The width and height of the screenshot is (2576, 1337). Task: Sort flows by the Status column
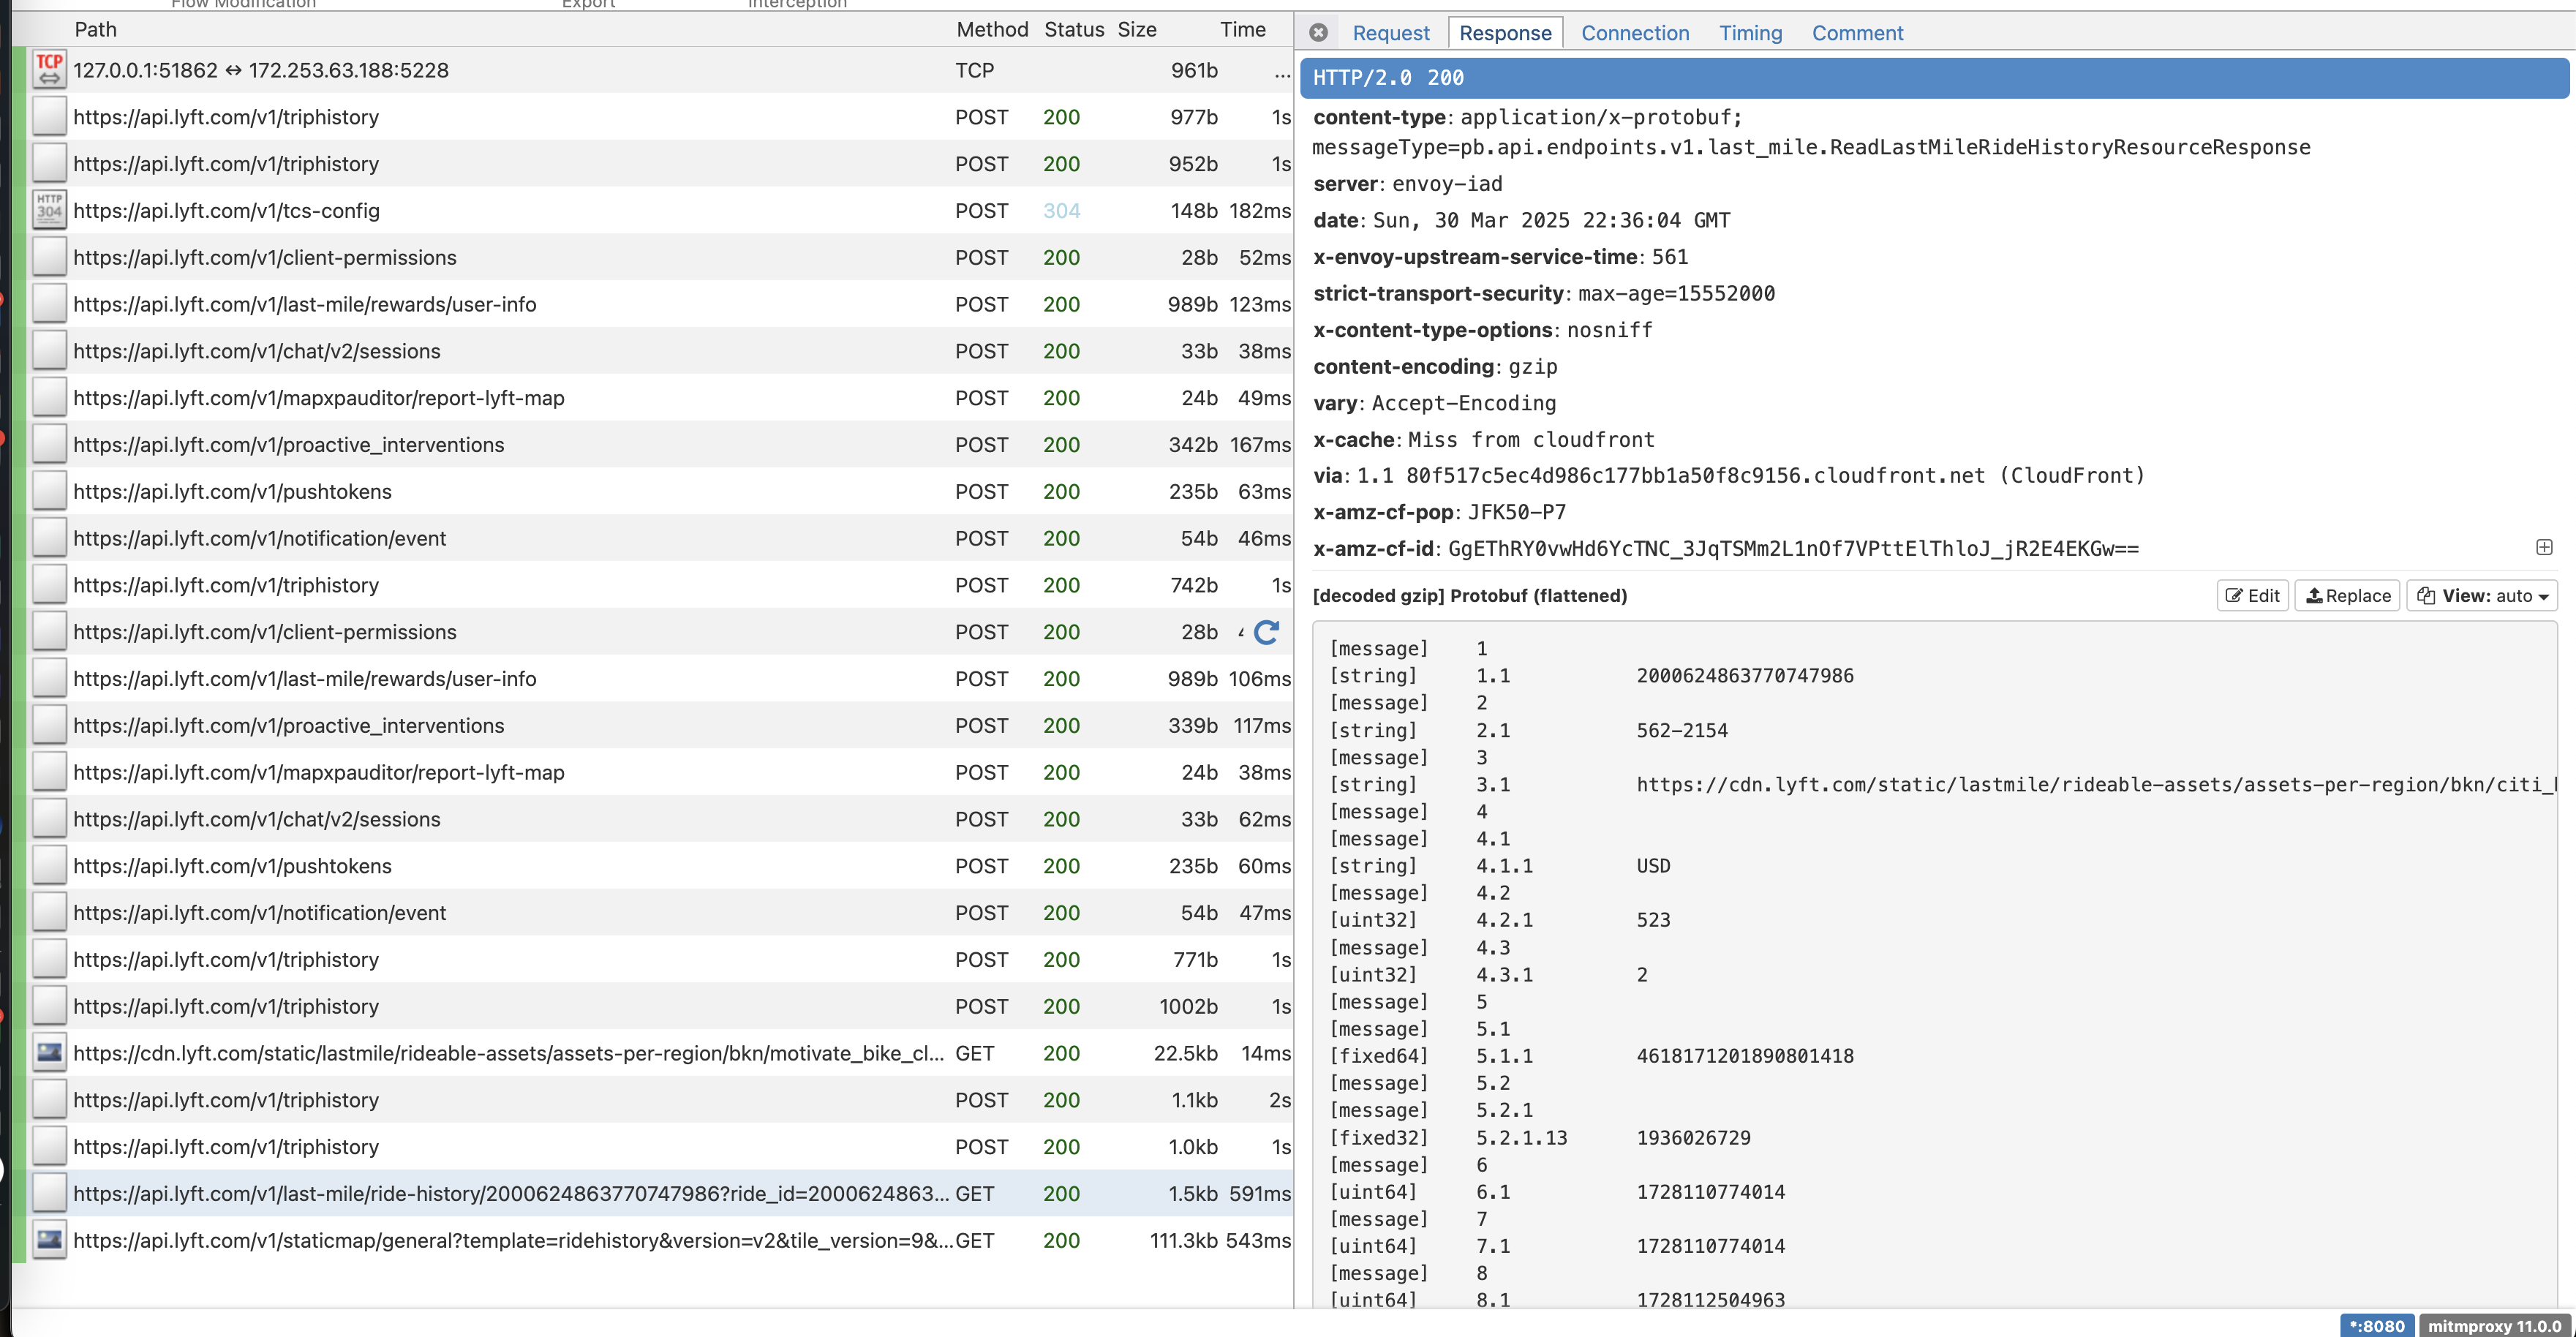[x=1073, y=29]
